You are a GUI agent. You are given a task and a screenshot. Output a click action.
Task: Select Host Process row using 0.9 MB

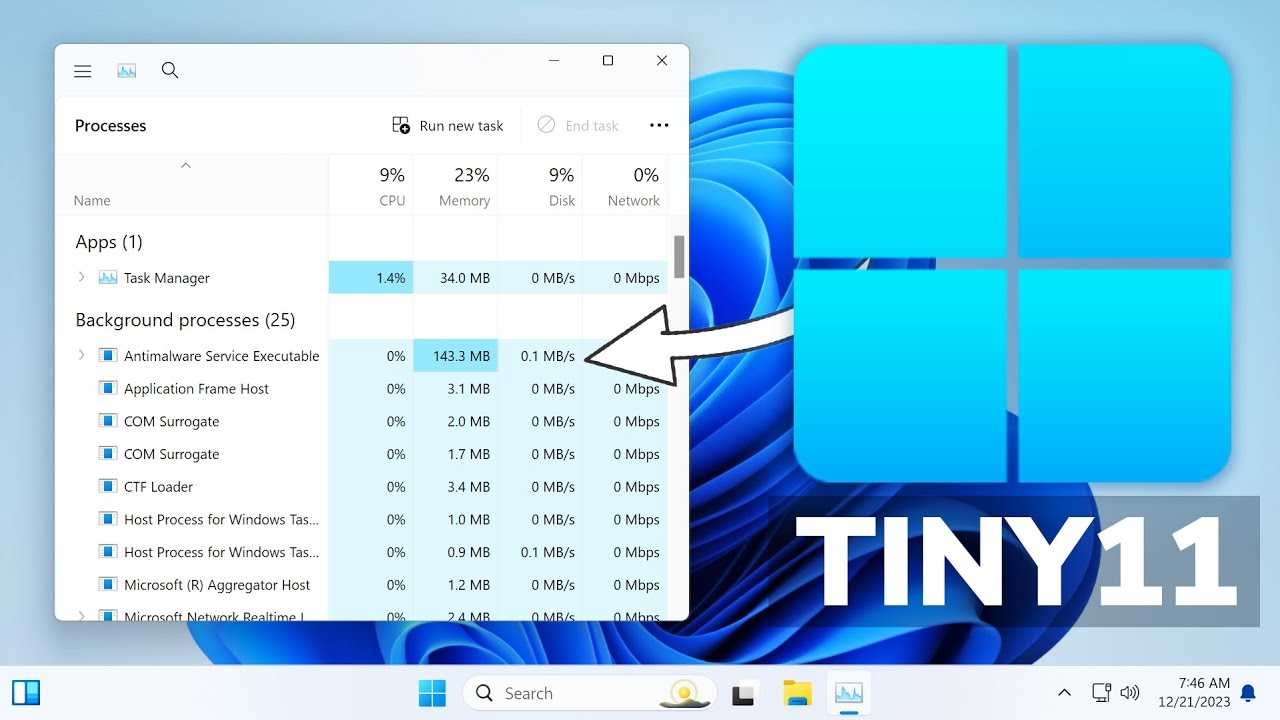click(362, 552)
